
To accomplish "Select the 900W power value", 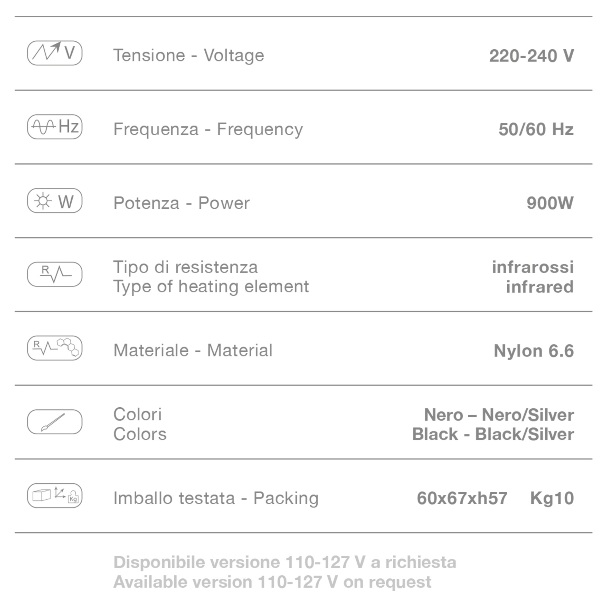I will (x=550, y=203).
